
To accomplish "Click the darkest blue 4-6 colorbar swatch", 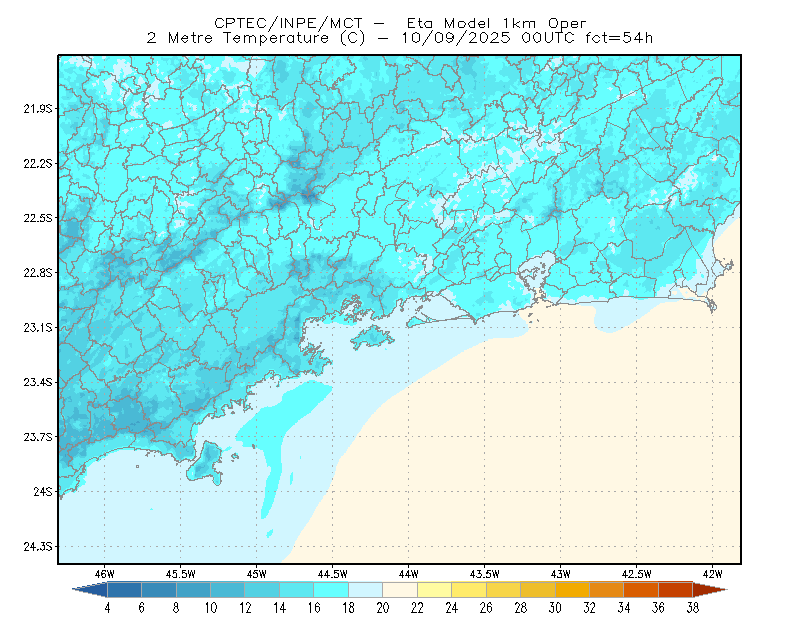I will [x=124, y=590].
